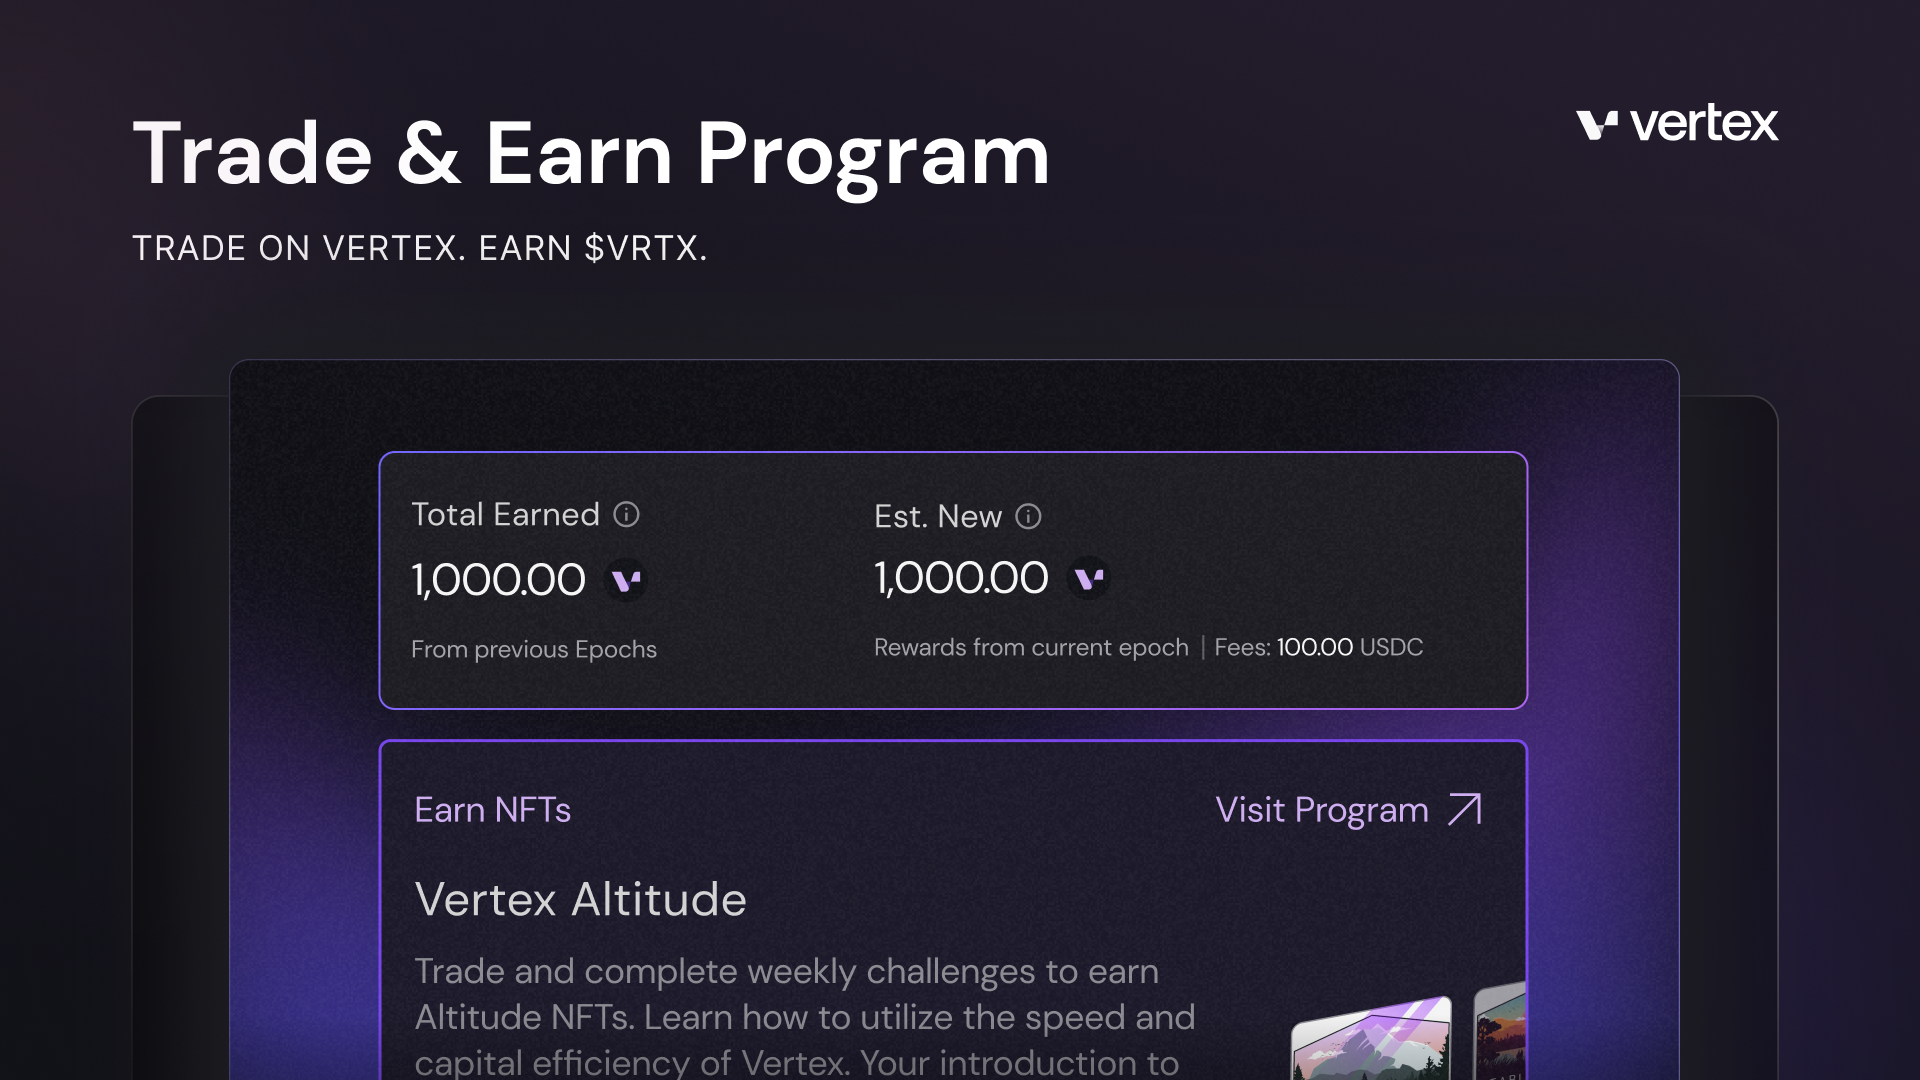Click the From previous Epochs caption
This screenshot has height=1080, width=1920.
pyautogui.click(x=534, y=650)
